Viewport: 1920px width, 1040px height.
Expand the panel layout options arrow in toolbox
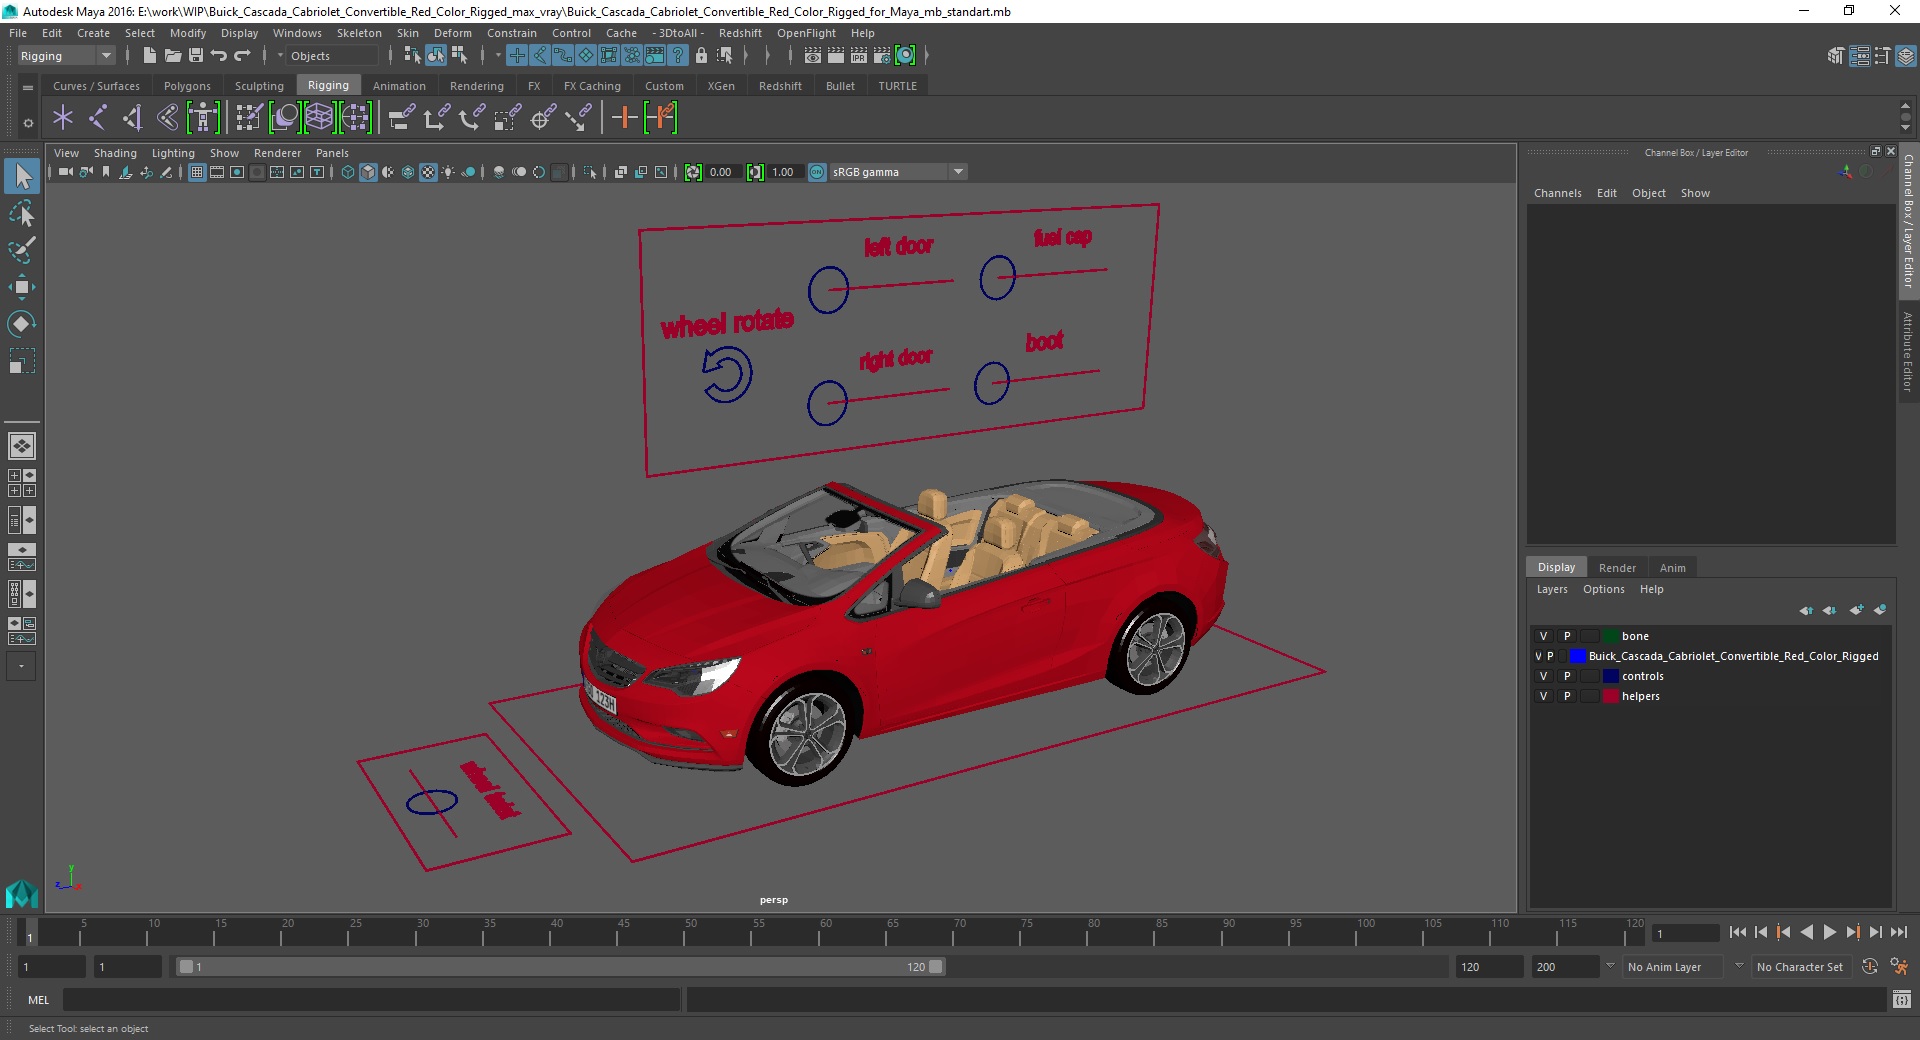(21, 666)
